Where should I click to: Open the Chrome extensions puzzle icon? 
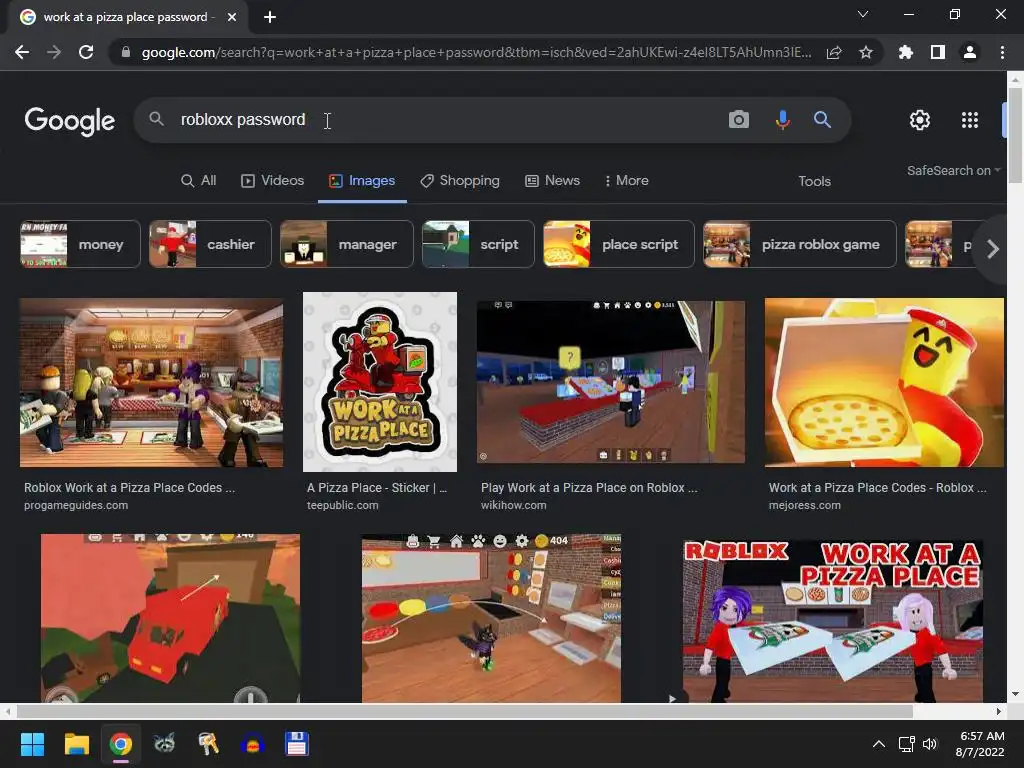click(905, 52)
